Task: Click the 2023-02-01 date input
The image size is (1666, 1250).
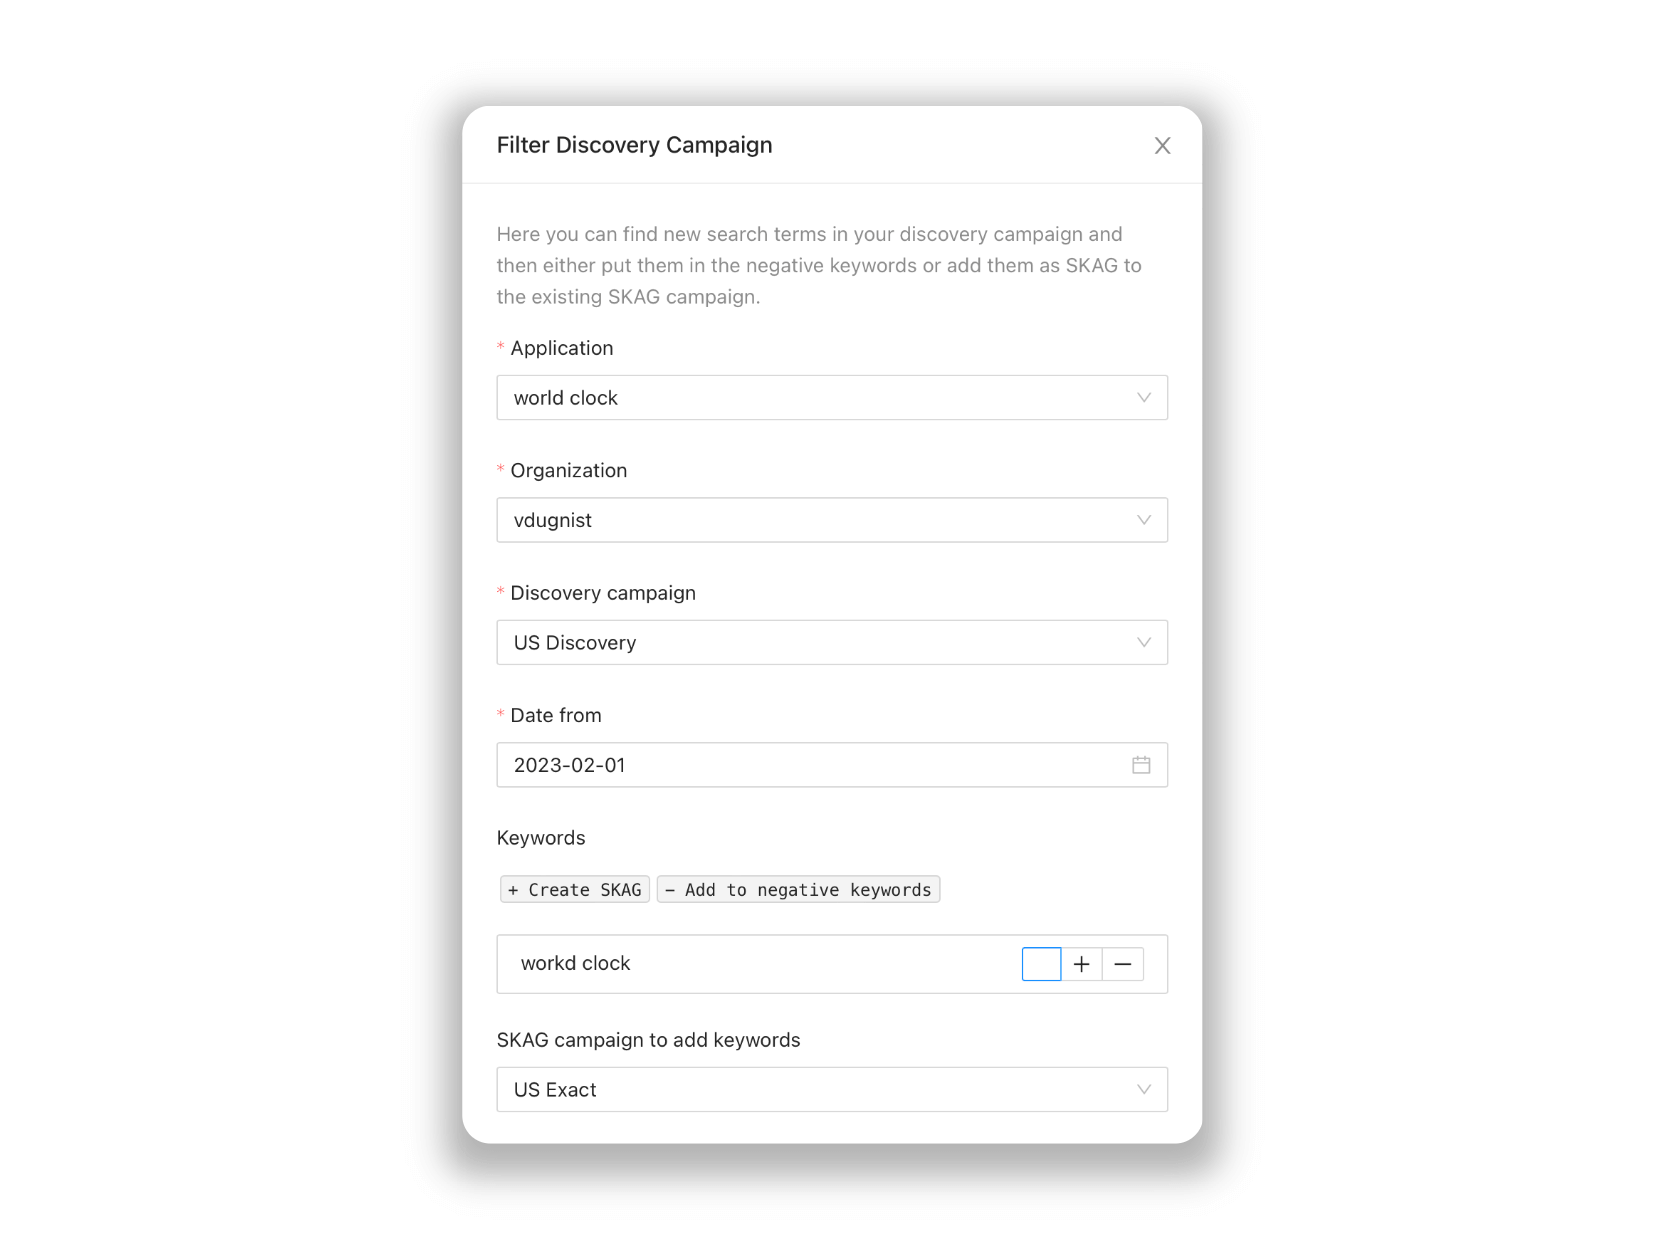Action: coord(832,765)
